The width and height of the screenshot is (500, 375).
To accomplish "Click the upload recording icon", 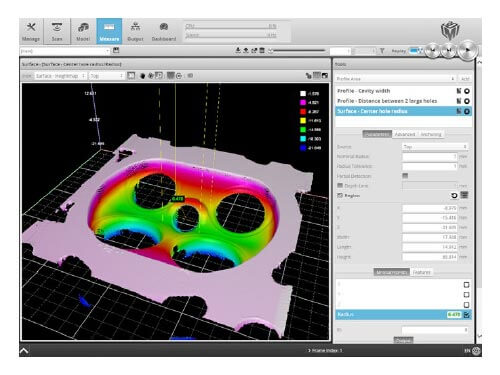I will [246, 50].
